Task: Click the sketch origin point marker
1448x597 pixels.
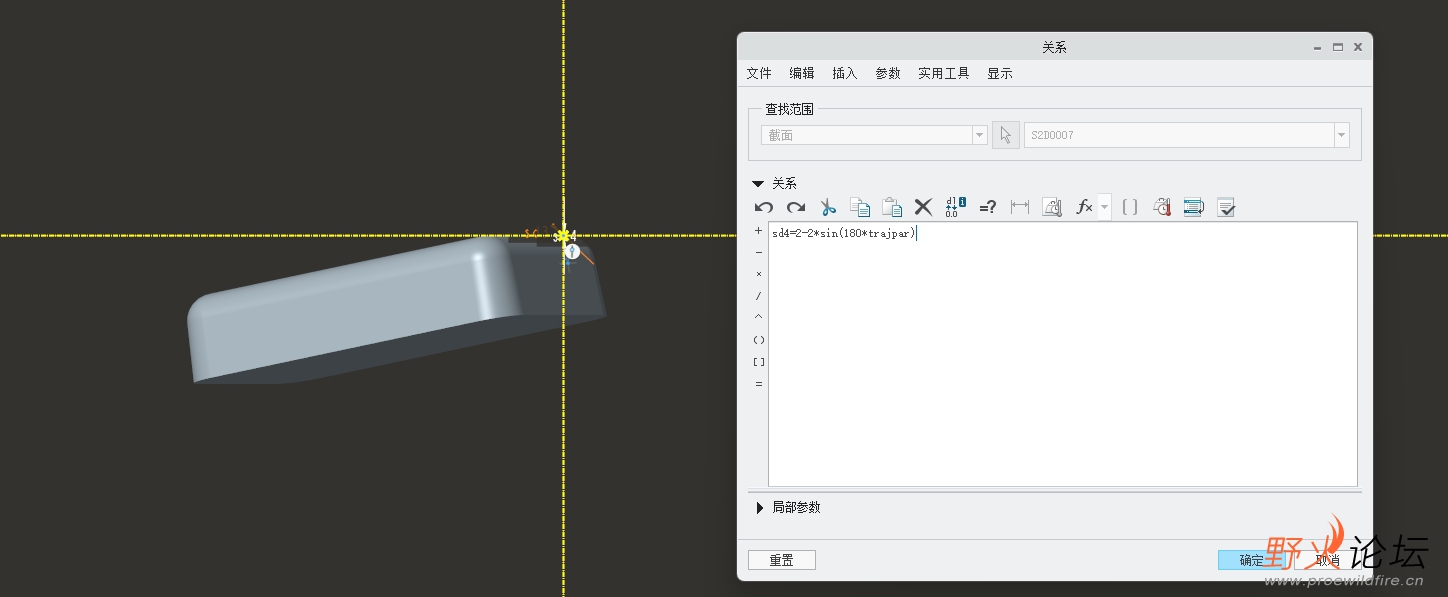Action: [563, 236]
